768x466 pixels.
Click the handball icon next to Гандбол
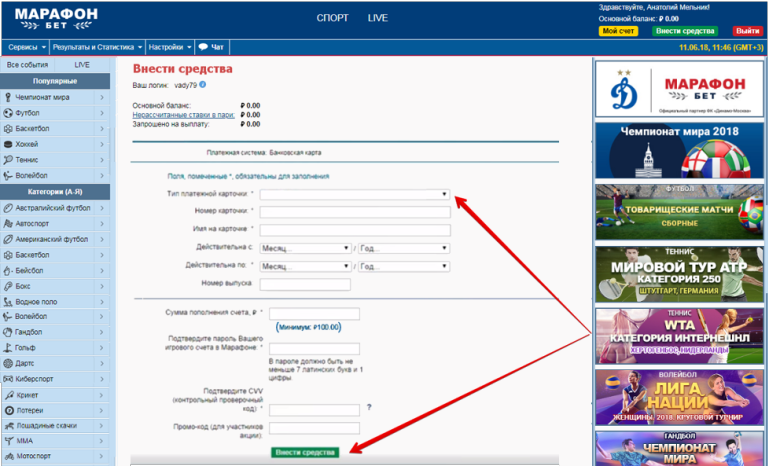8,332
